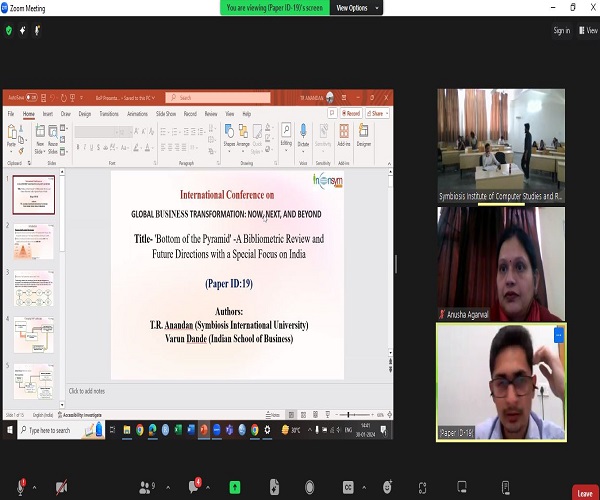Switch to Reading View icon

[x=315, y=415]
